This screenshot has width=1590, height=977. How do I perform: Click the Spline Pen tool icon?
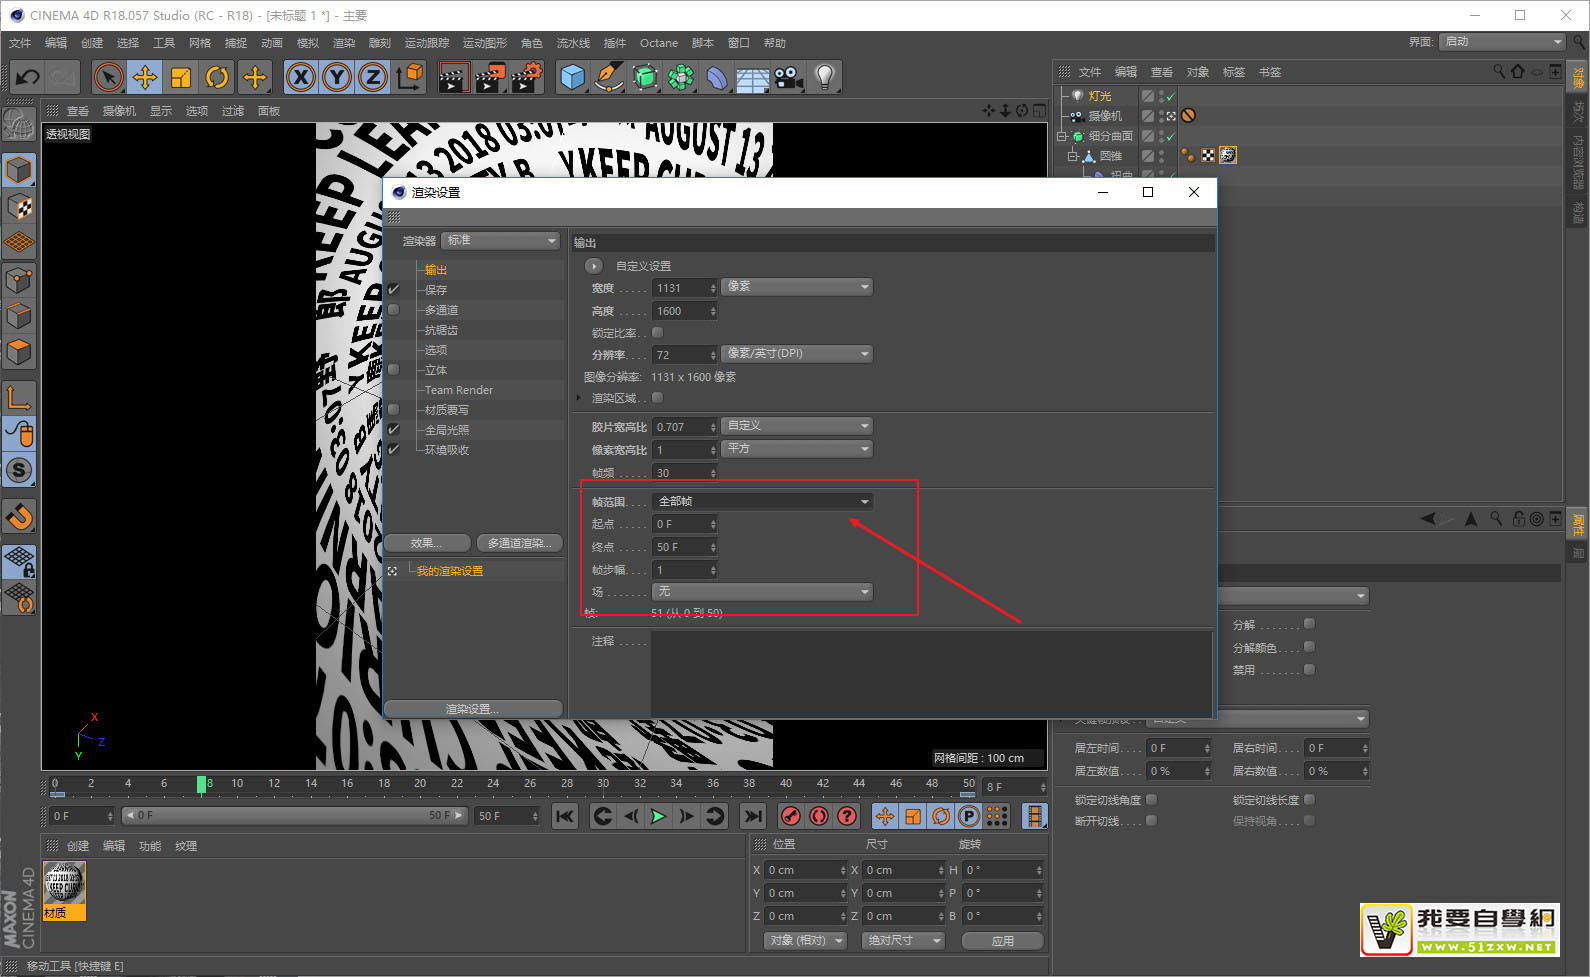tap(609, 77)
